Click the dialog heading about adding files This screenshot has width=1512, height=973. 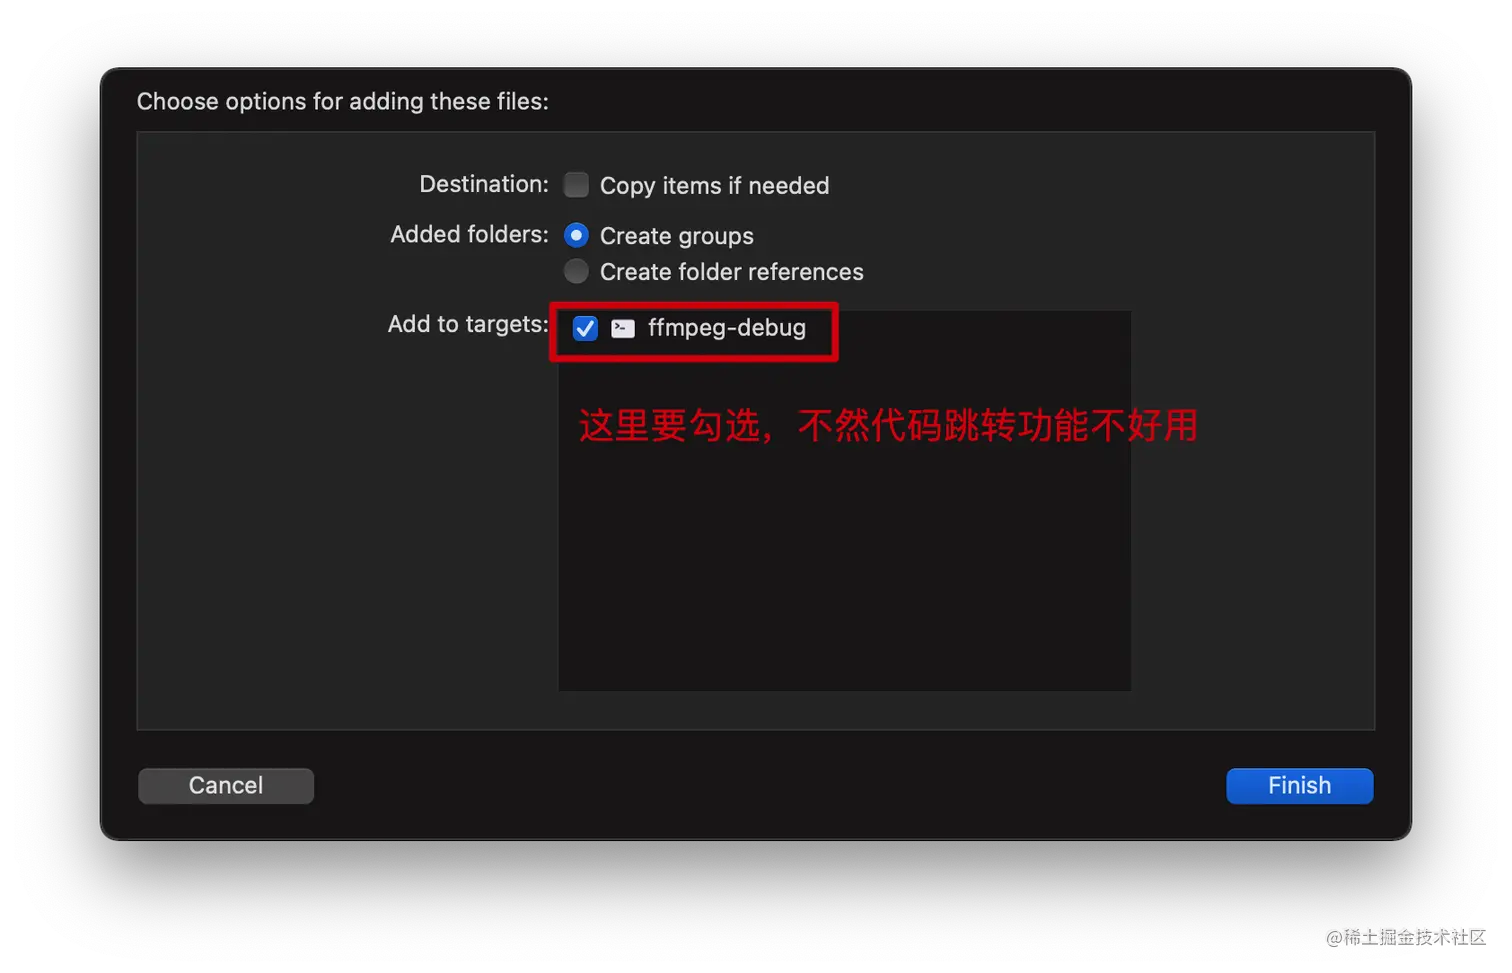[343, 101]
